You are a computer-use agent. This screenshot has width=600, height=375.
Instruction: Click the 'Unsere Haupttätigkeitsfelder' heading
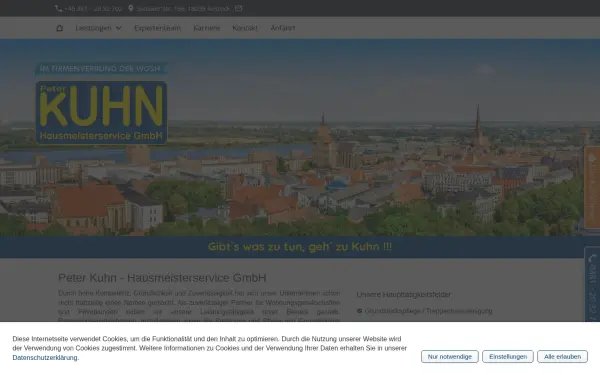coord(404,295)
